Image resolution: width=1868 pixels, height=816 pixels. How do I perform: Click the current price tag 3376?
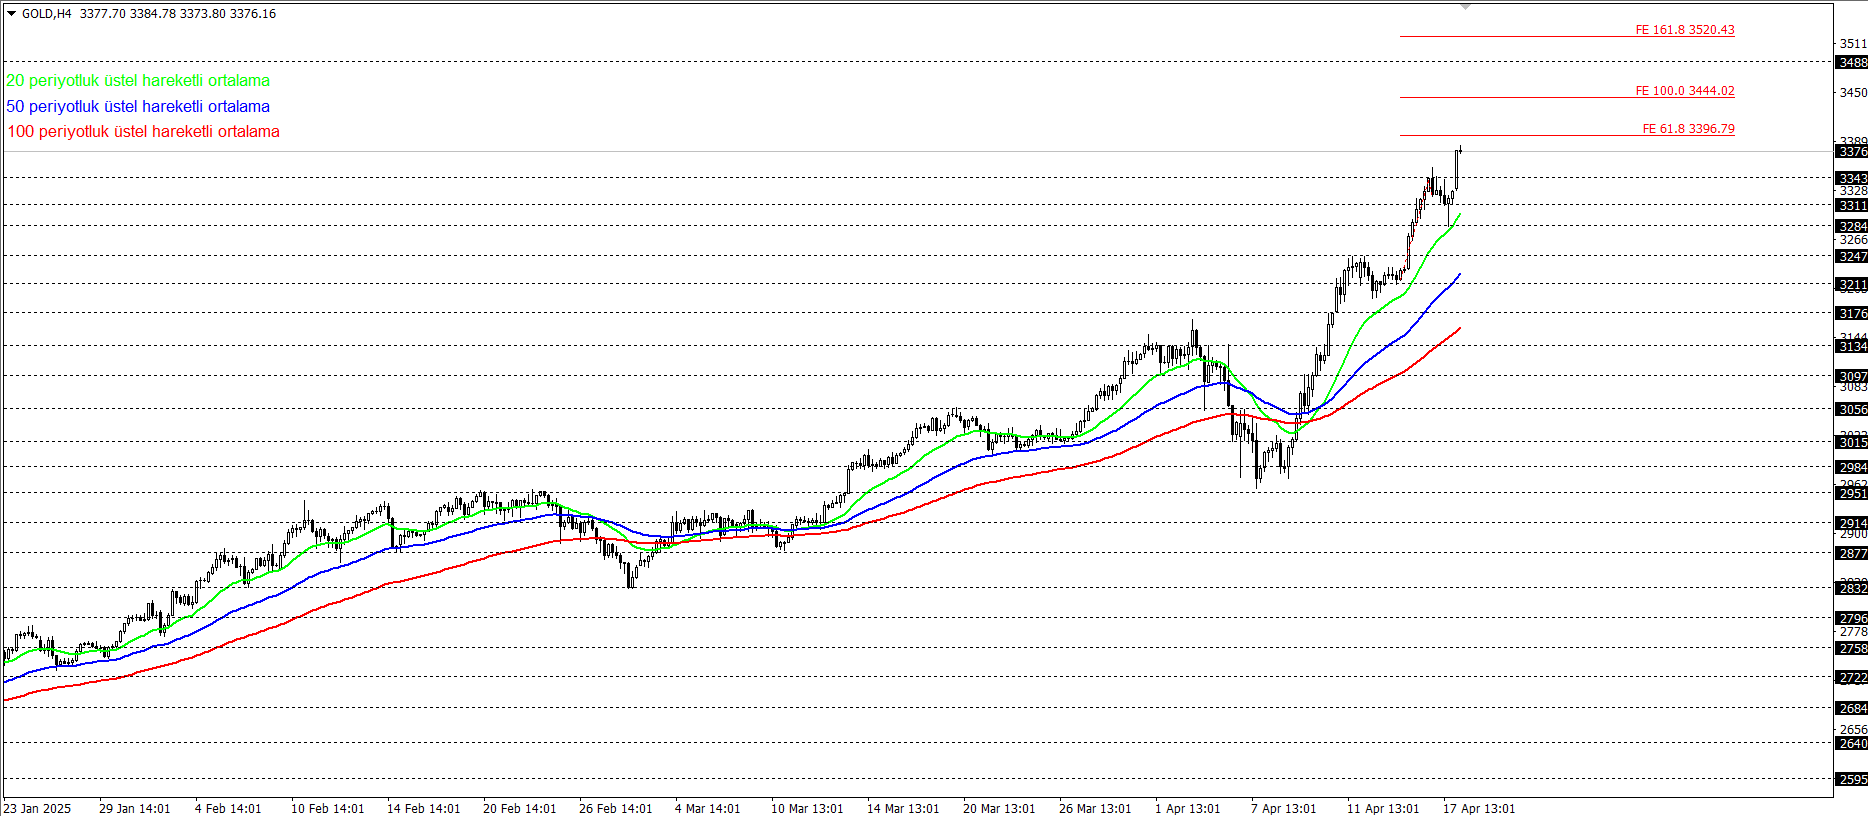click(1852, 152)
